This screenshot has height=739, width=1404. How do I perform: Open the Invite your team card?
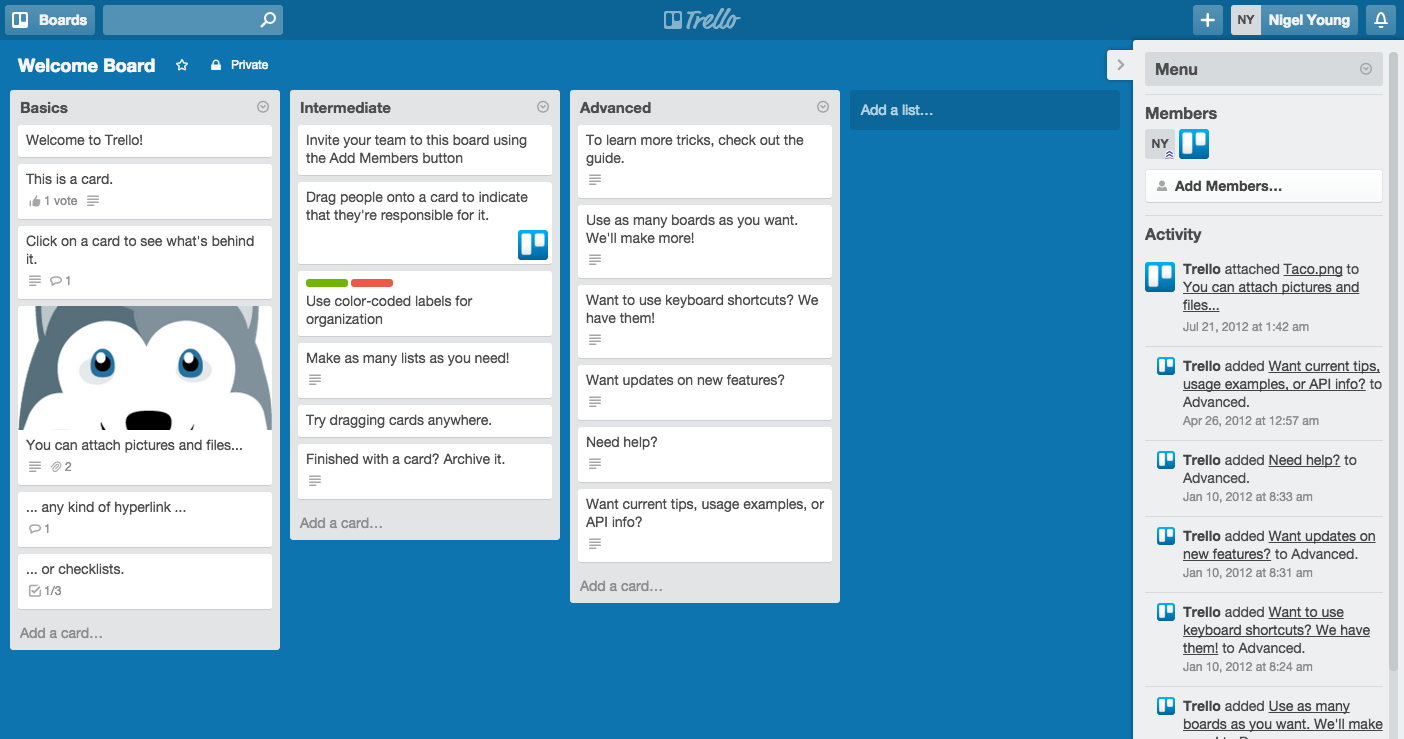click(425, 150)
